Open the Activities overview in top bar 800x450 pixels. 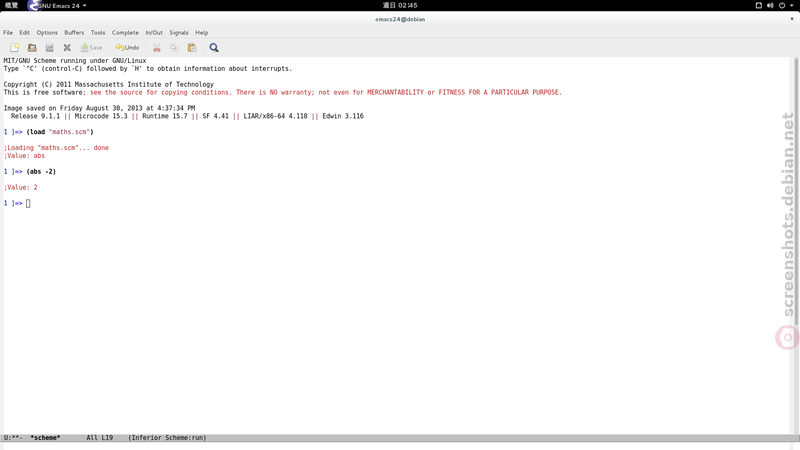pyautogui.click(x=11, y=6)
